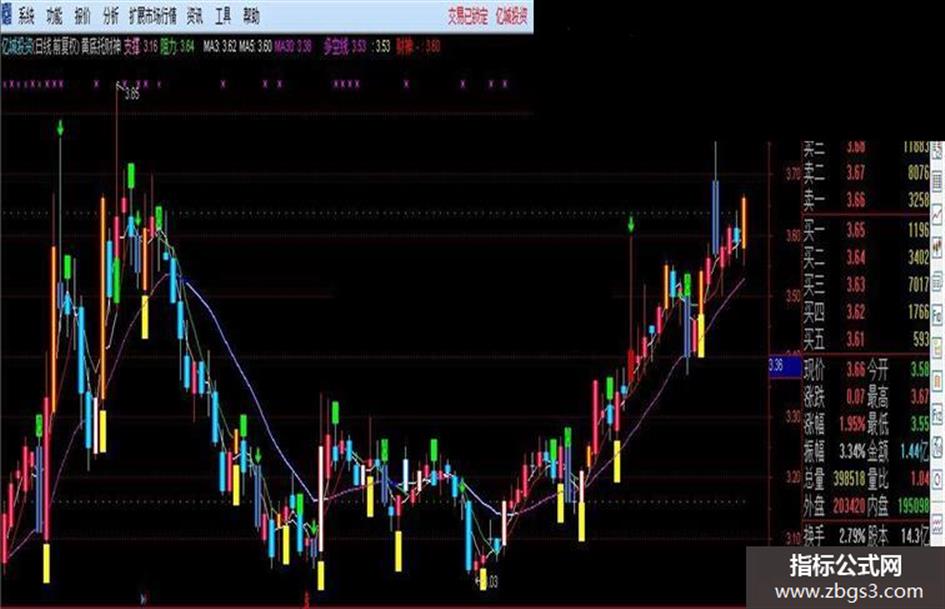Click the wavy line icon at sidebar bottom
The height and width of the screenshot is (609, 945).
coord(937,525)
